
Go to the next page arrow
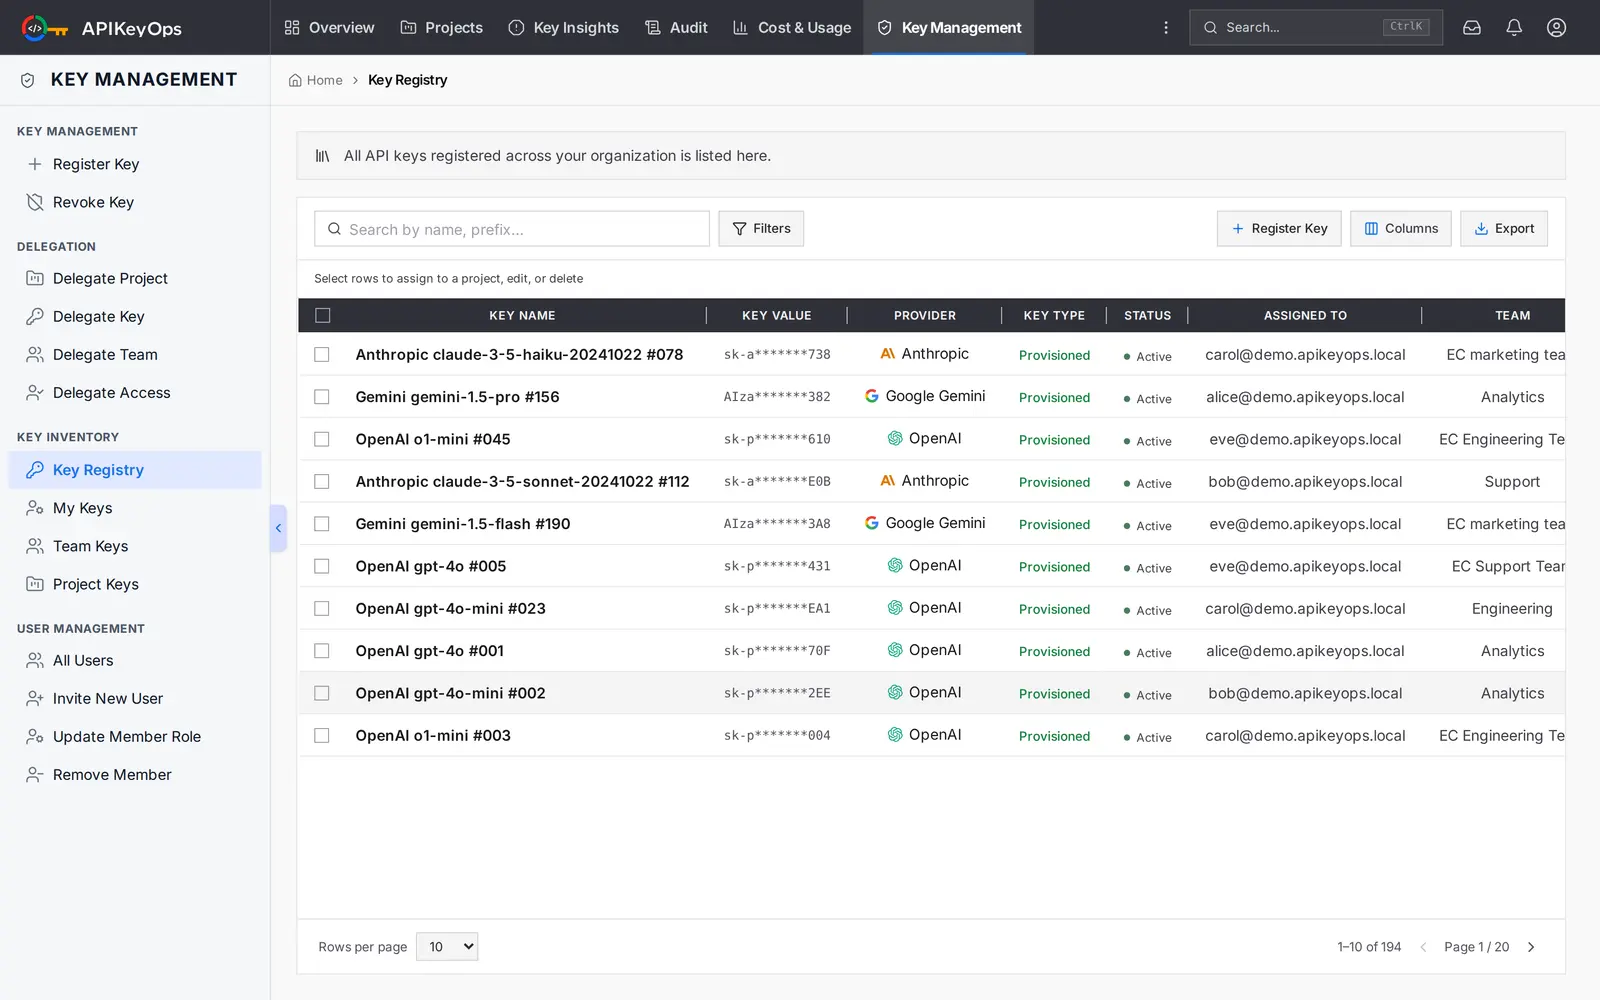(1531, 947)
